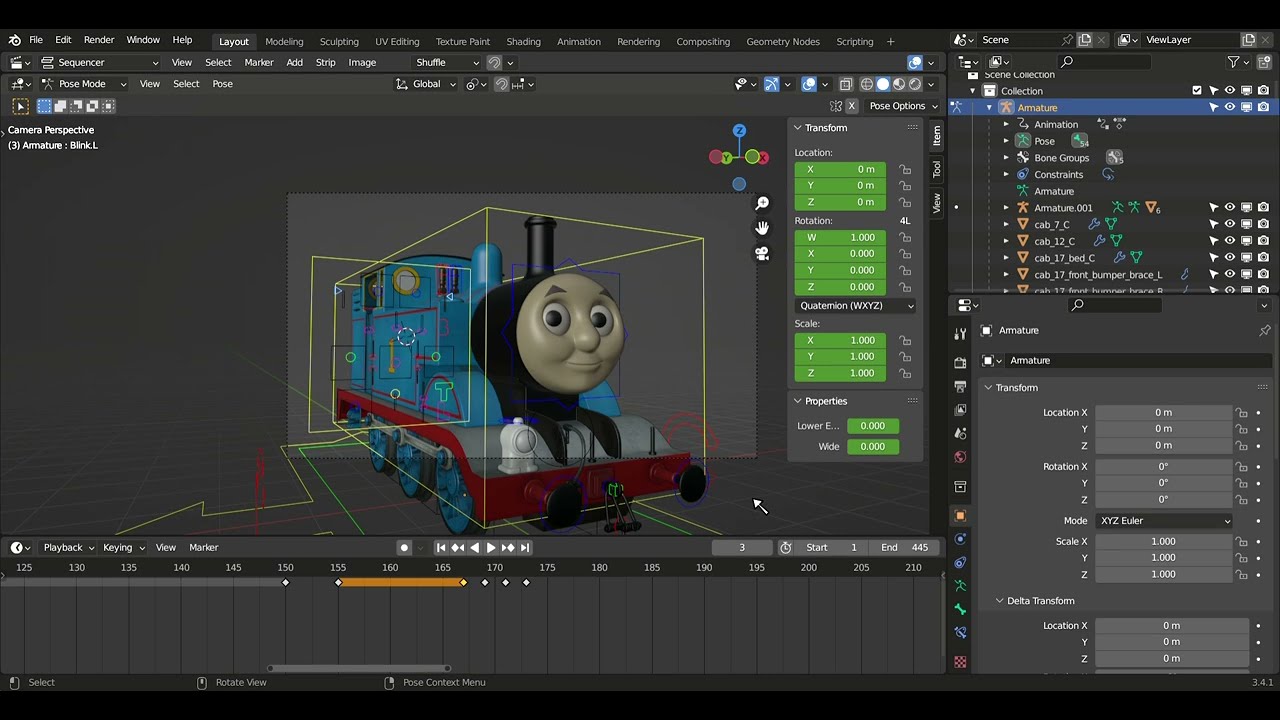
Task: Uncheck the Collection exclude checkbox
Action: tap(1197, 90)
